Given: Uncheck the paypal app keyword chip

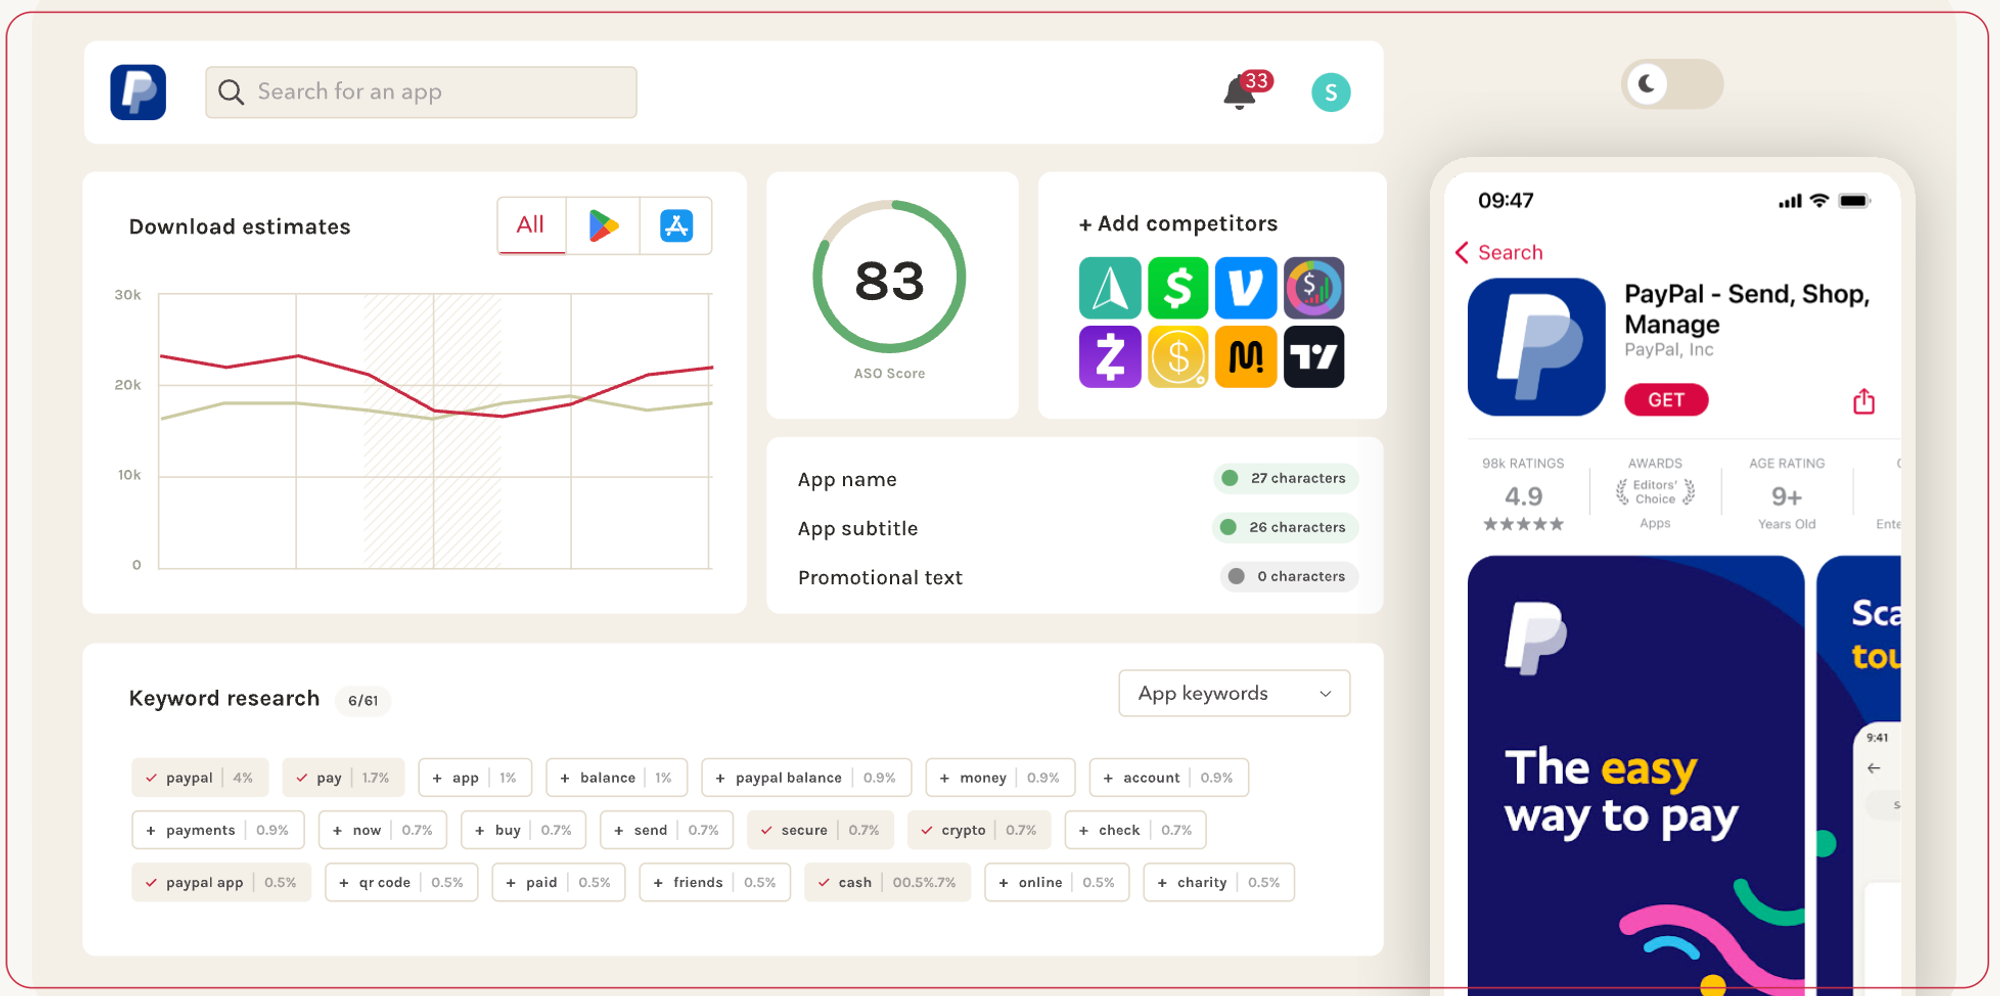Looking at the screenshot, I should click(221, 882).
